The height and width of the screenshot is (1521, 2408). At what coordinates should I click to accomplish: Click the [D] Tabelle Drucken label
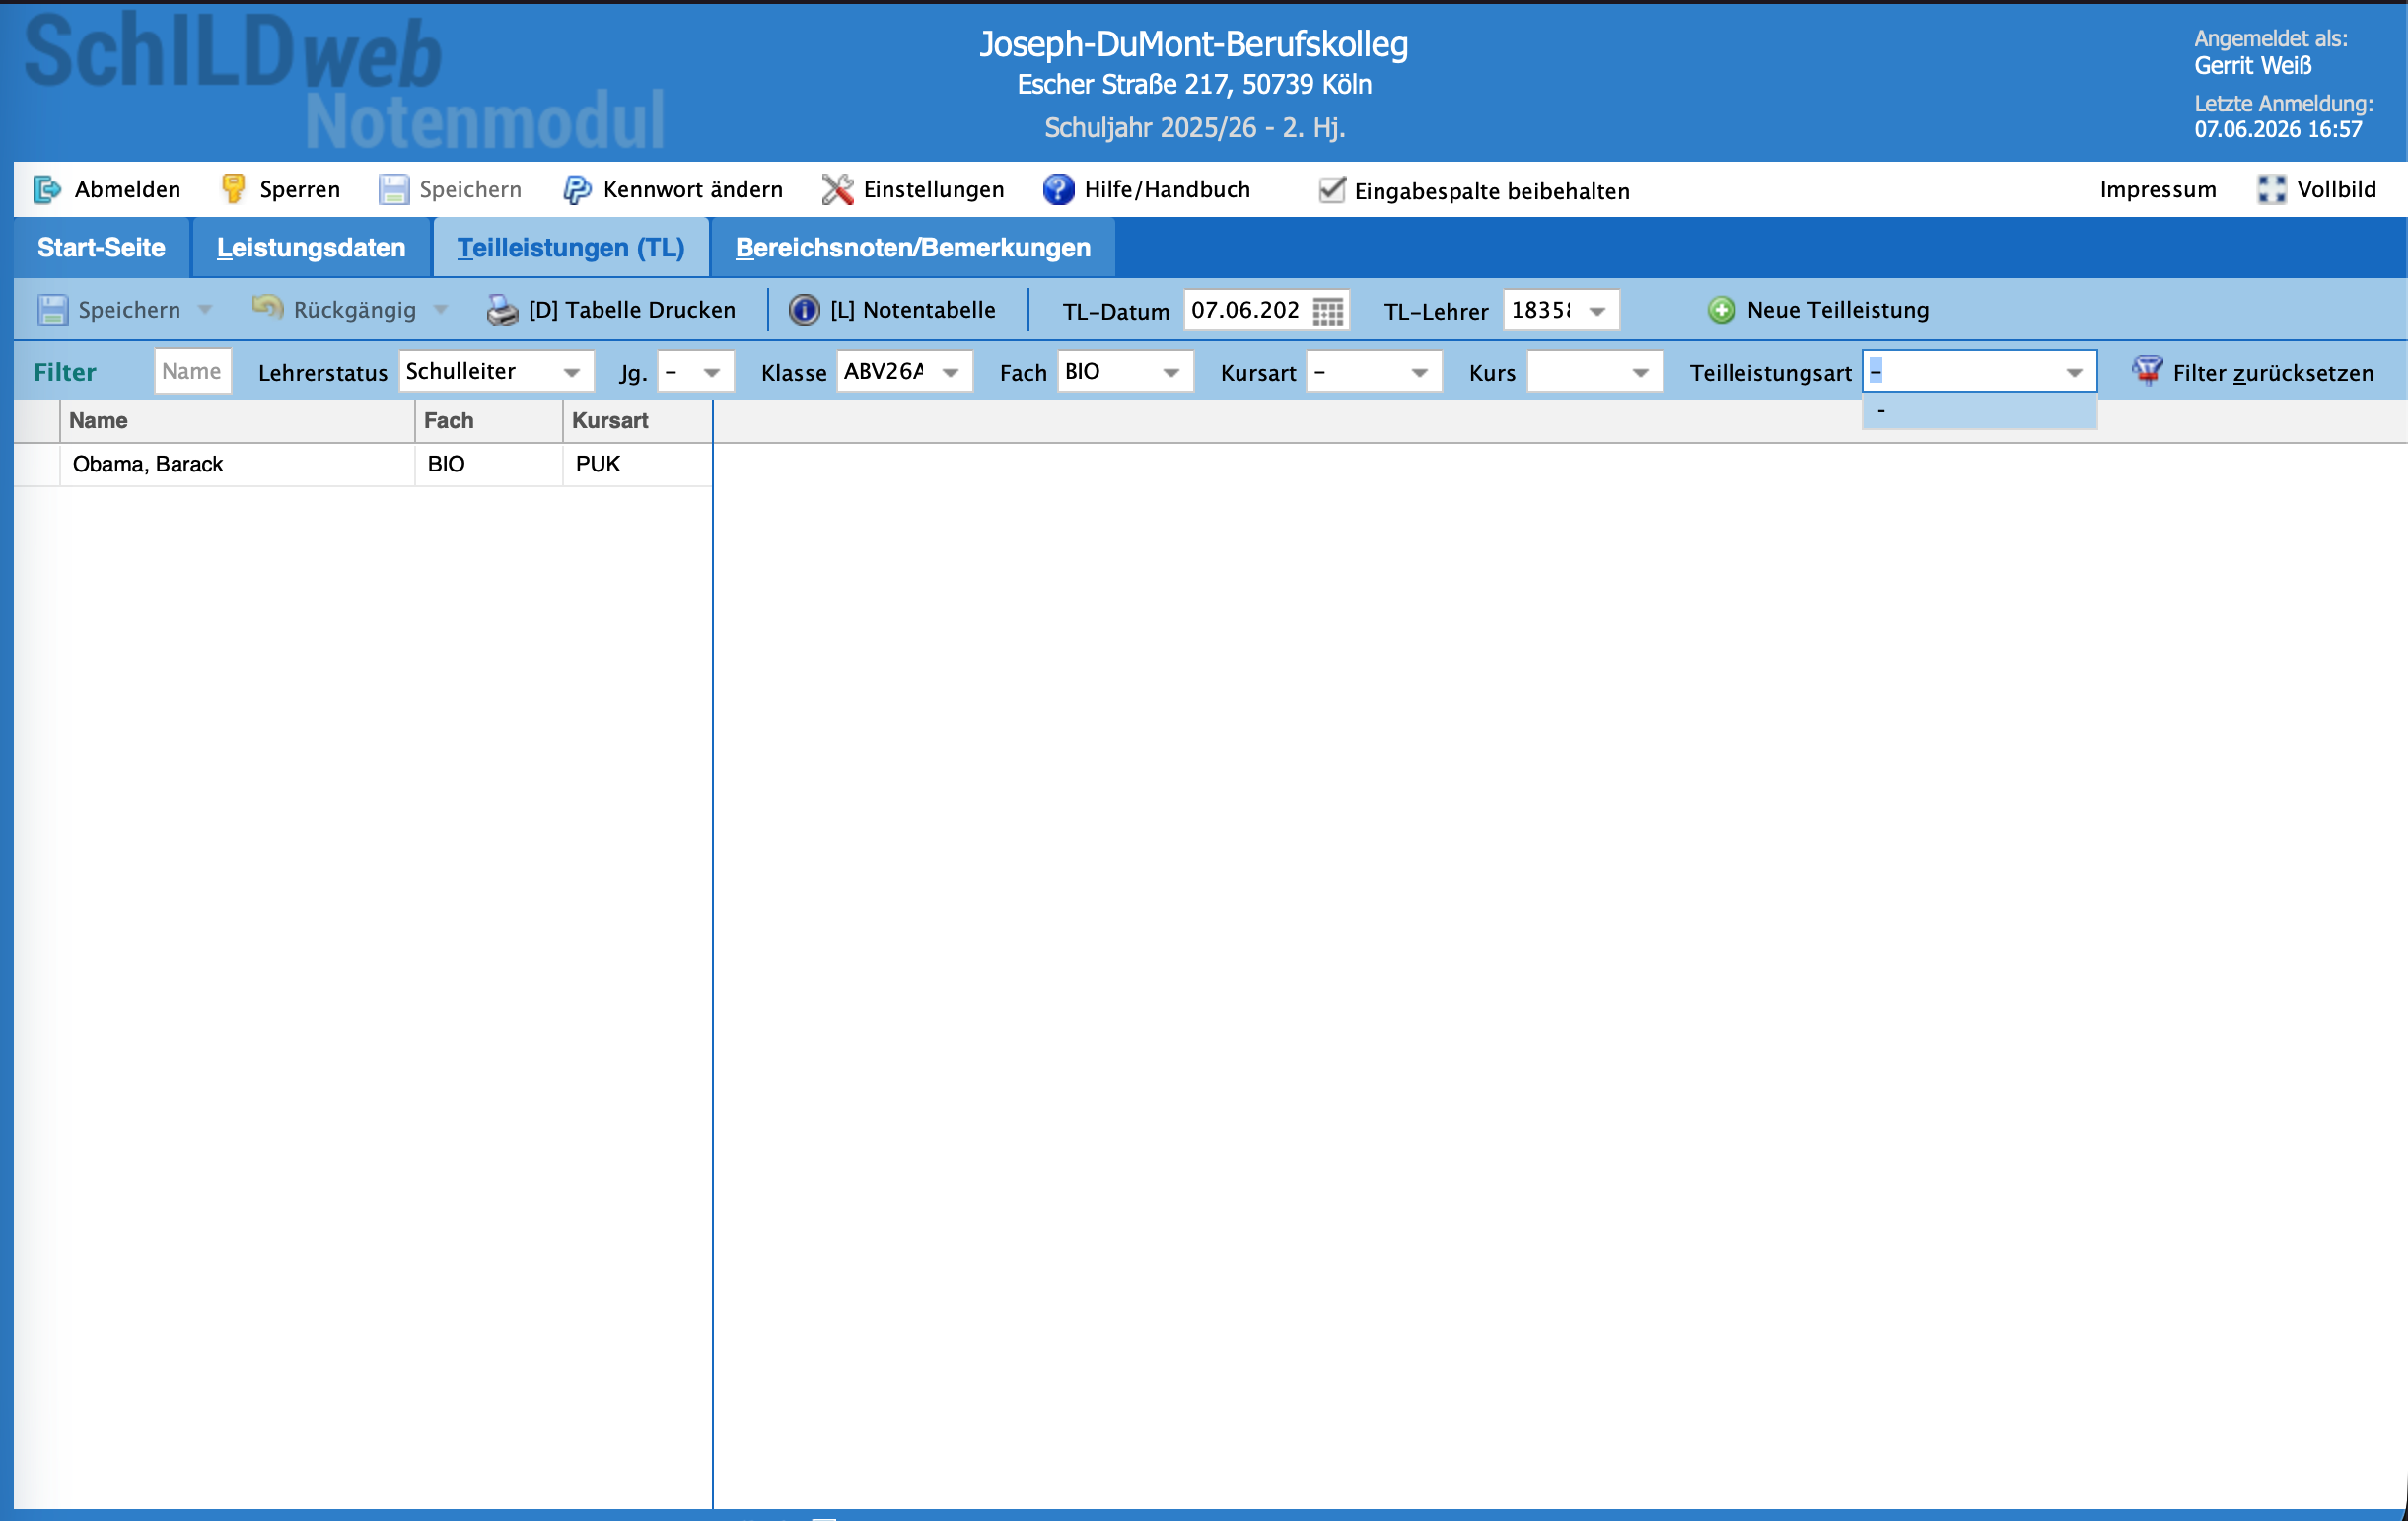(x=632, y=310)
